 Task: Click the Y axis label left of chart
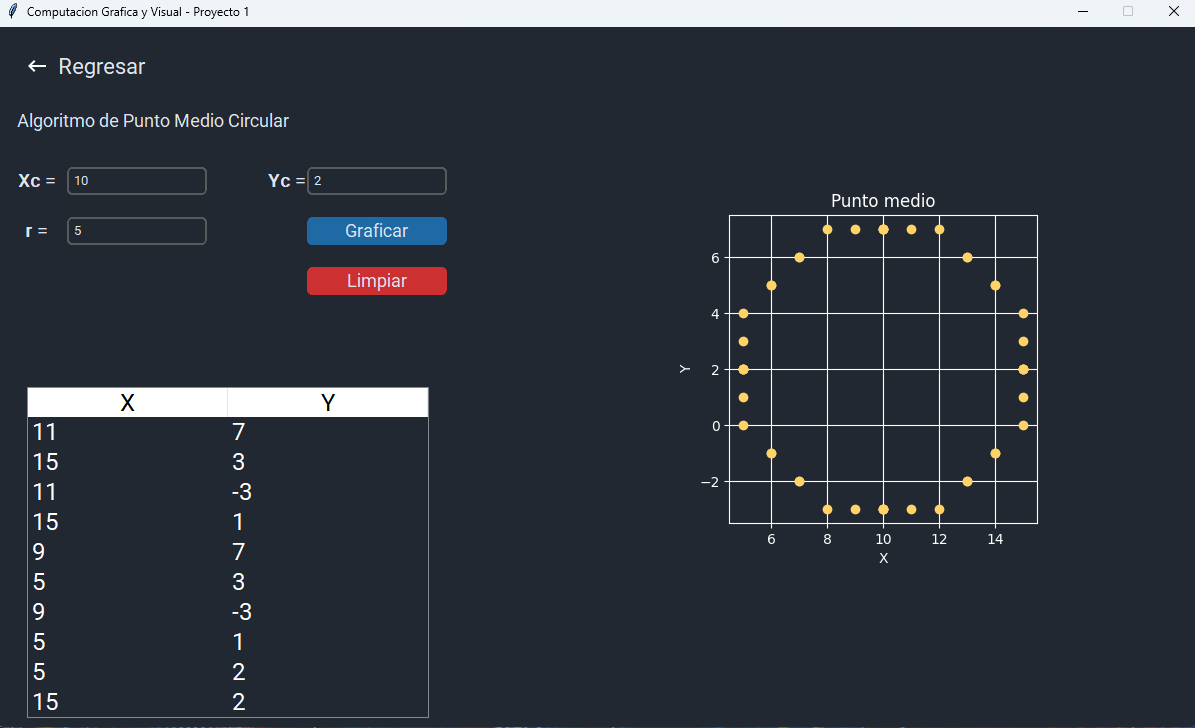pos(684,369)
